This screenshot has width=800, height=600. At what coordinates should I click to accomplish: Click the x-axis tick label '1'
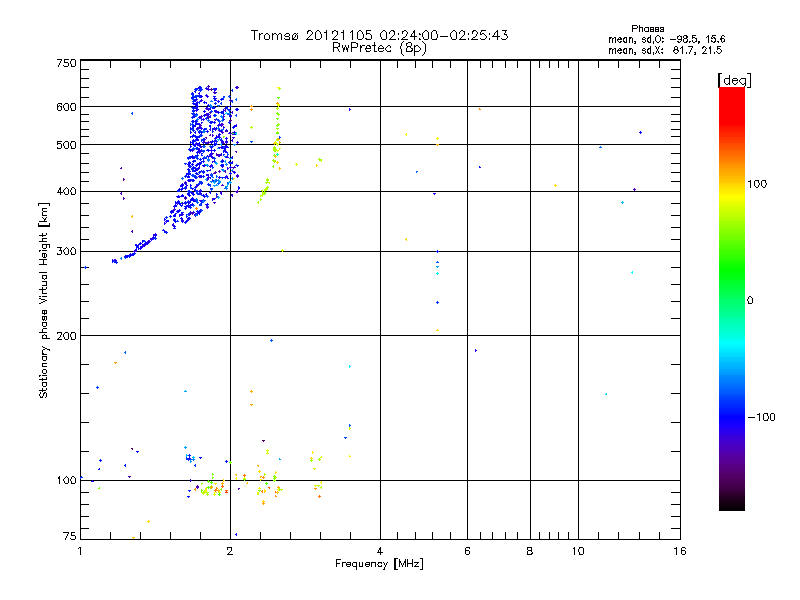80,551
